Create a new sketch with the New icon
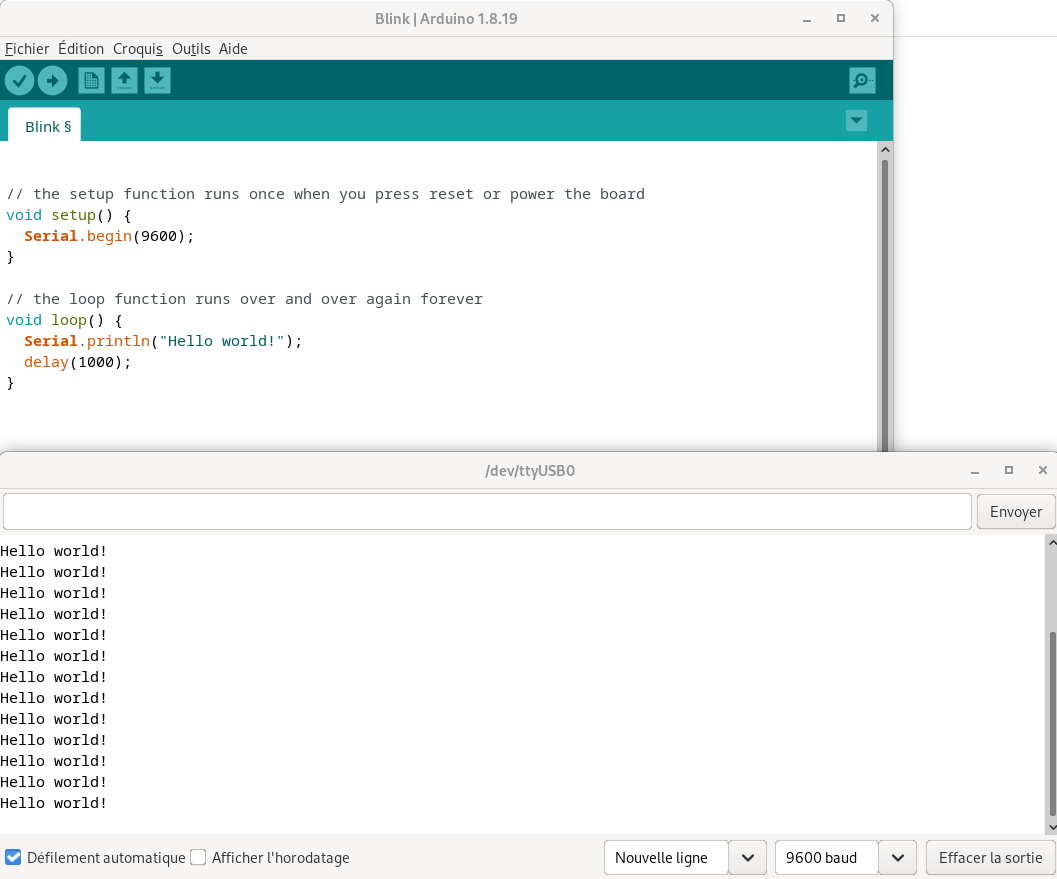This screenshot has width=1057, height=879. 91,80
